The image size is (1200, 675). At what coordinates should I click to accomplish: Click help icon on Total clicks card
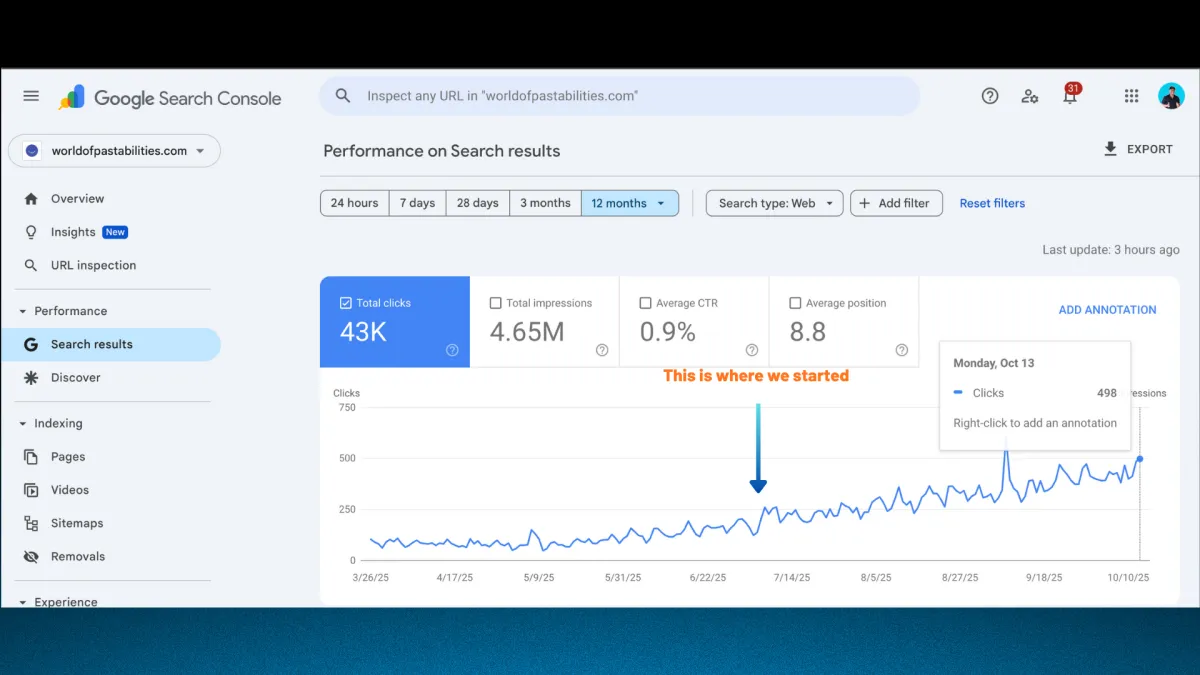pyautogui.click(x=452, y=350)
